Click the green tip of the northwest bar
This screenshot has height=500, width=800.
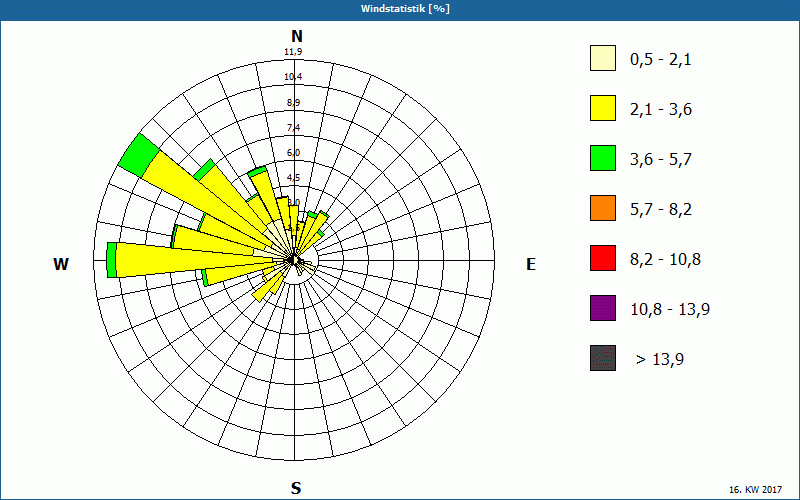pyautogui.click(x=139, y=156)
